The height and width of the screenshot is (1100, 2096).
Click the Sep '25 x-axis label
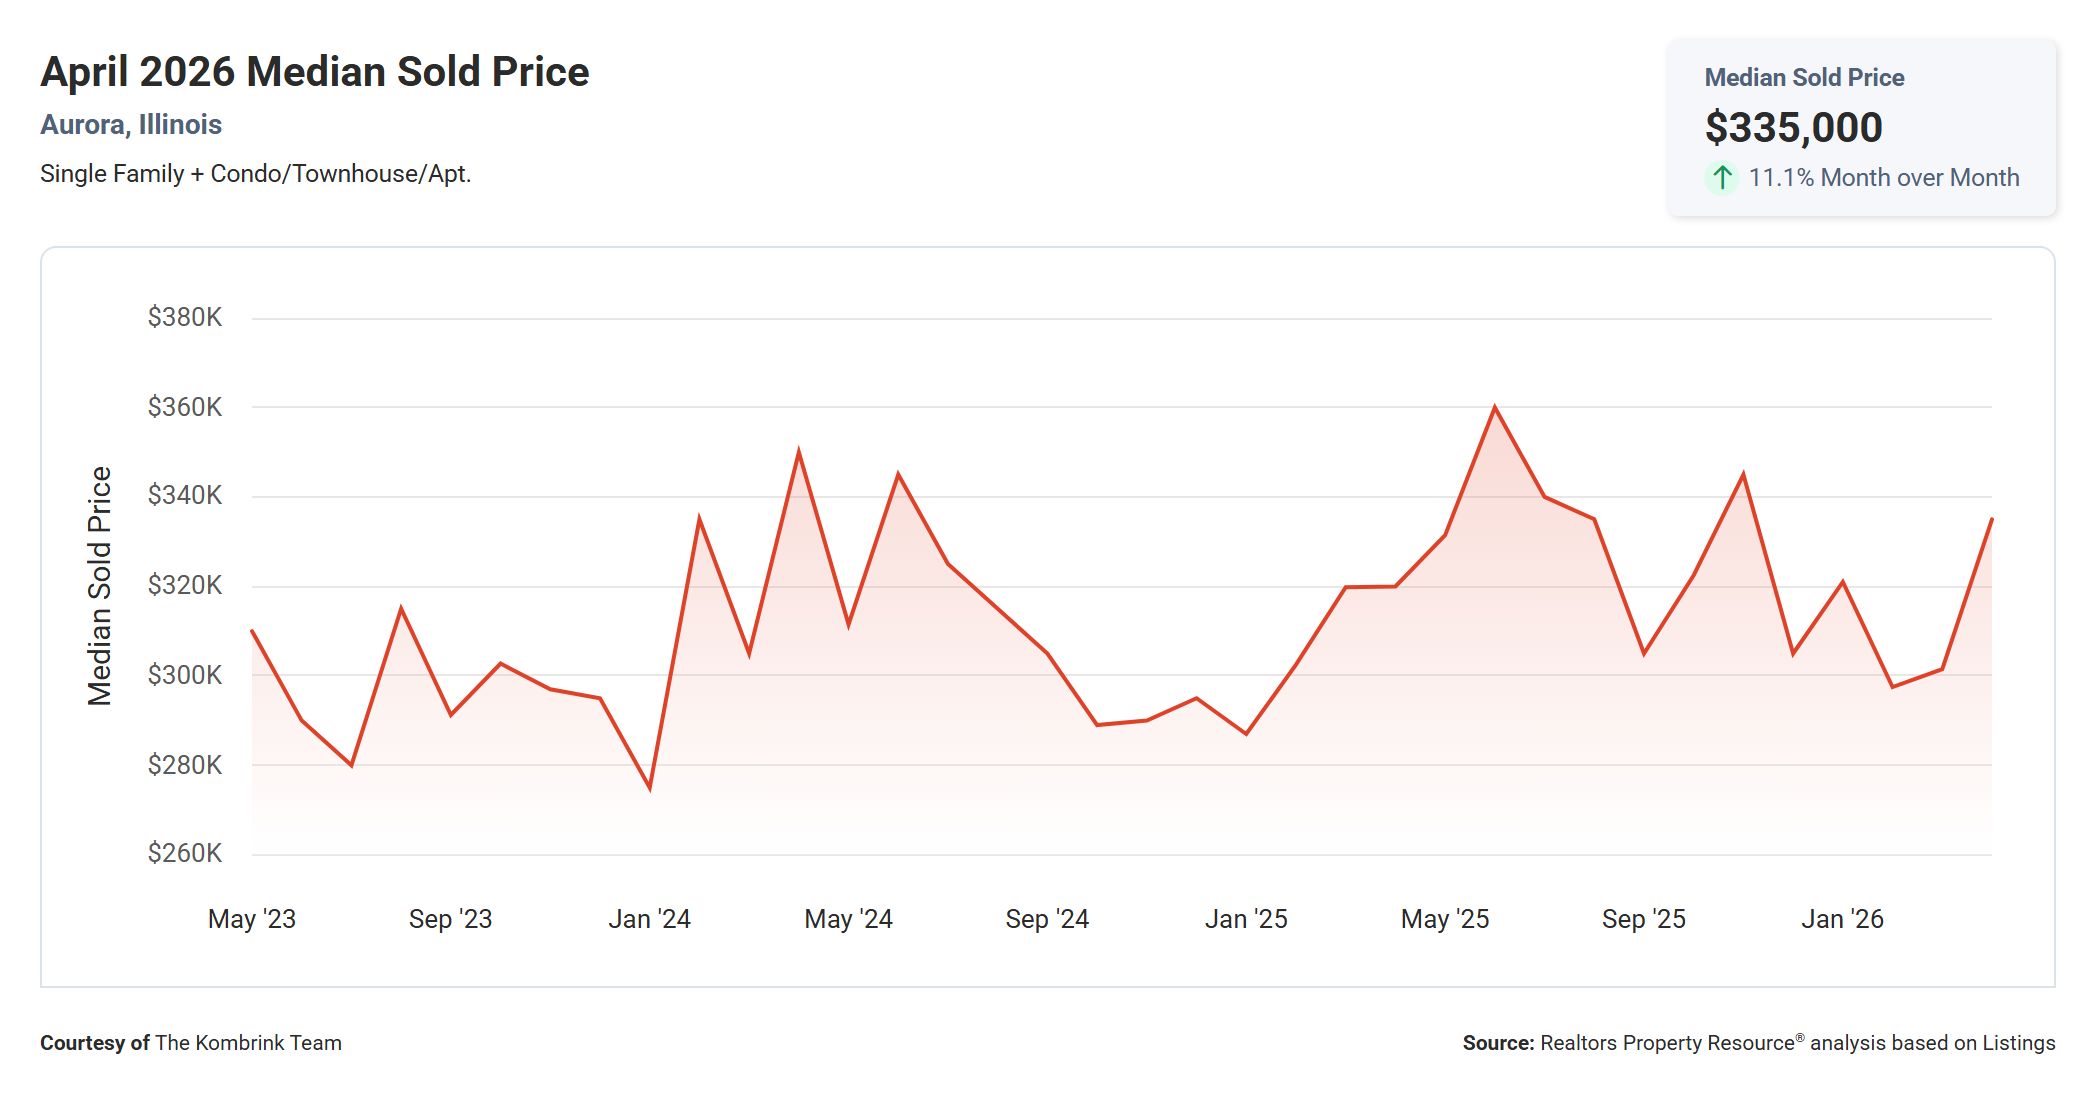click(1644, 919)
